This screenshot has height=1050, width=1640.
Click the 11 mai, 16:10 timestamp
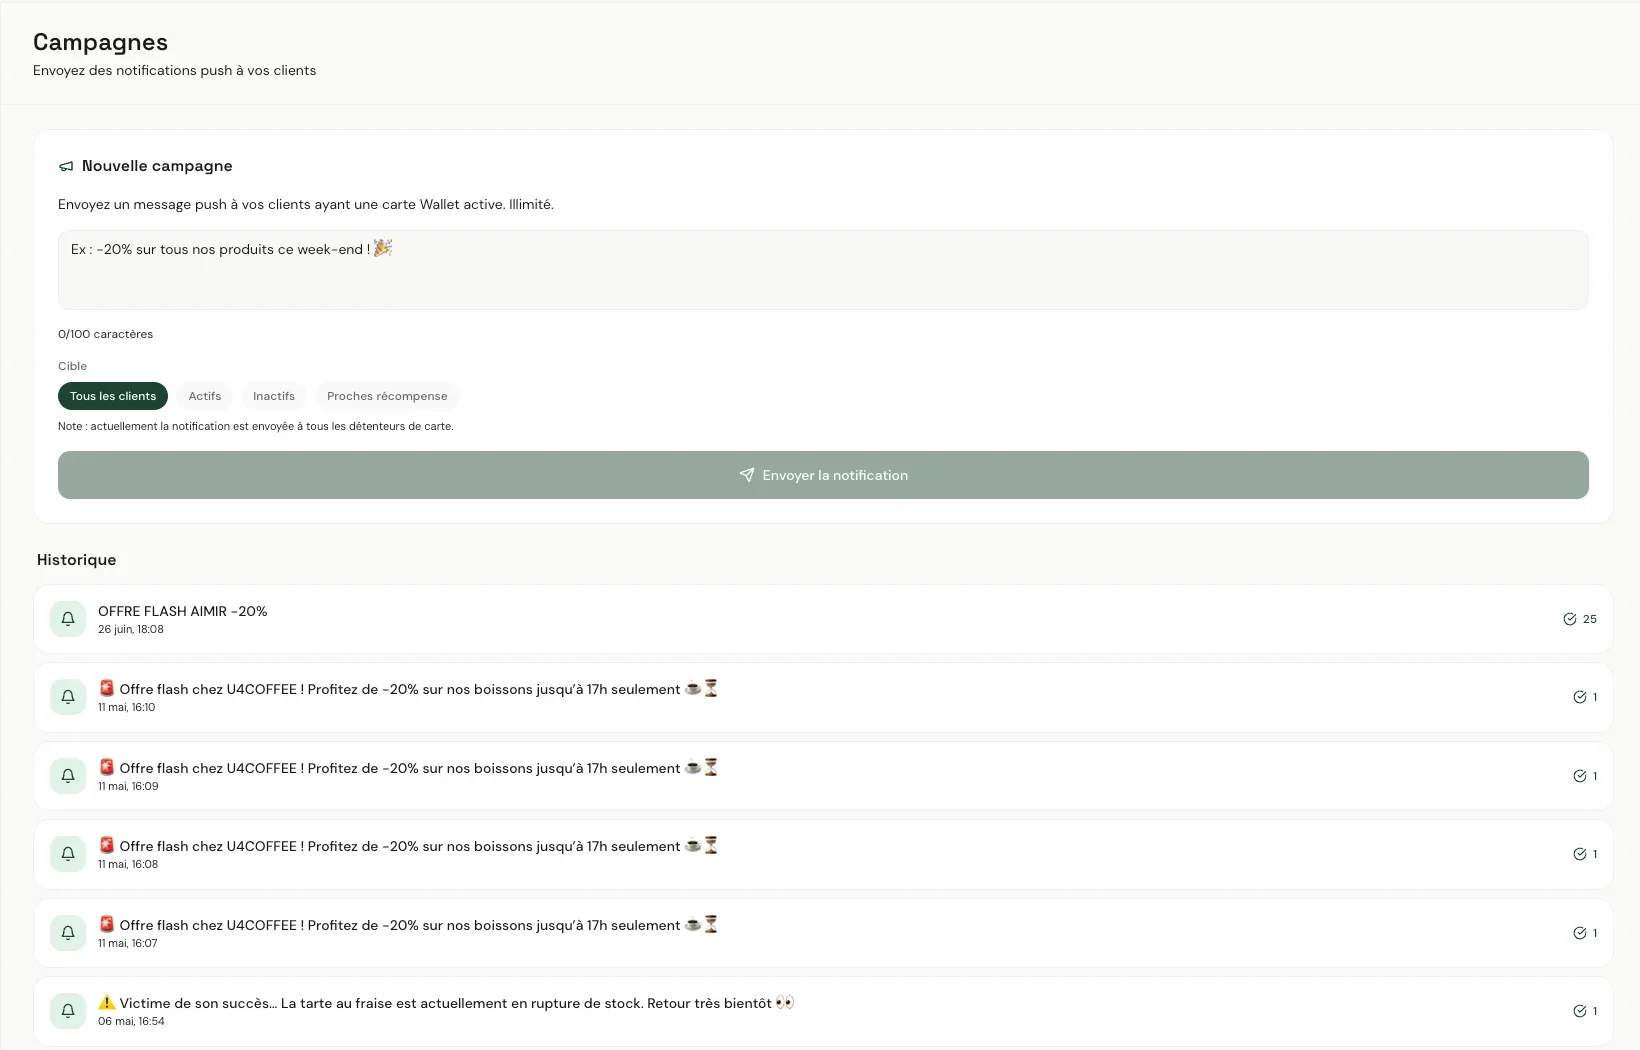coord(127,707)
